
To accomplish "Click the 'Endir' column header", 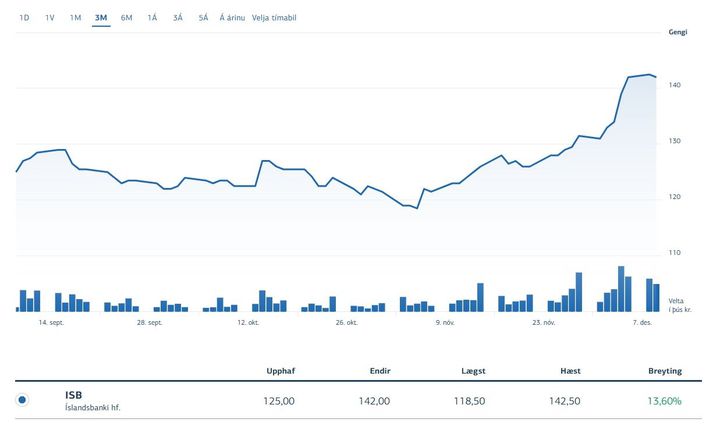I will (378, 371).
